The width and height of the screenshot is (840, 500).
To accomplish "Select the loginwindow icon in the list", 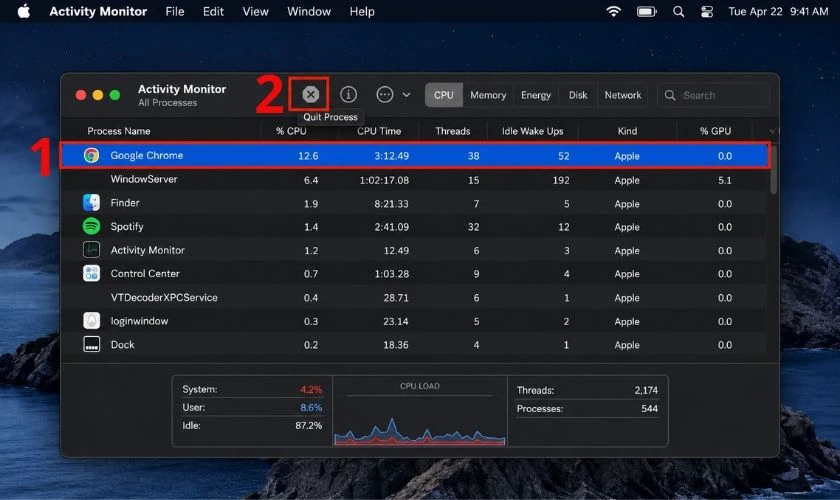I will 91,320.
